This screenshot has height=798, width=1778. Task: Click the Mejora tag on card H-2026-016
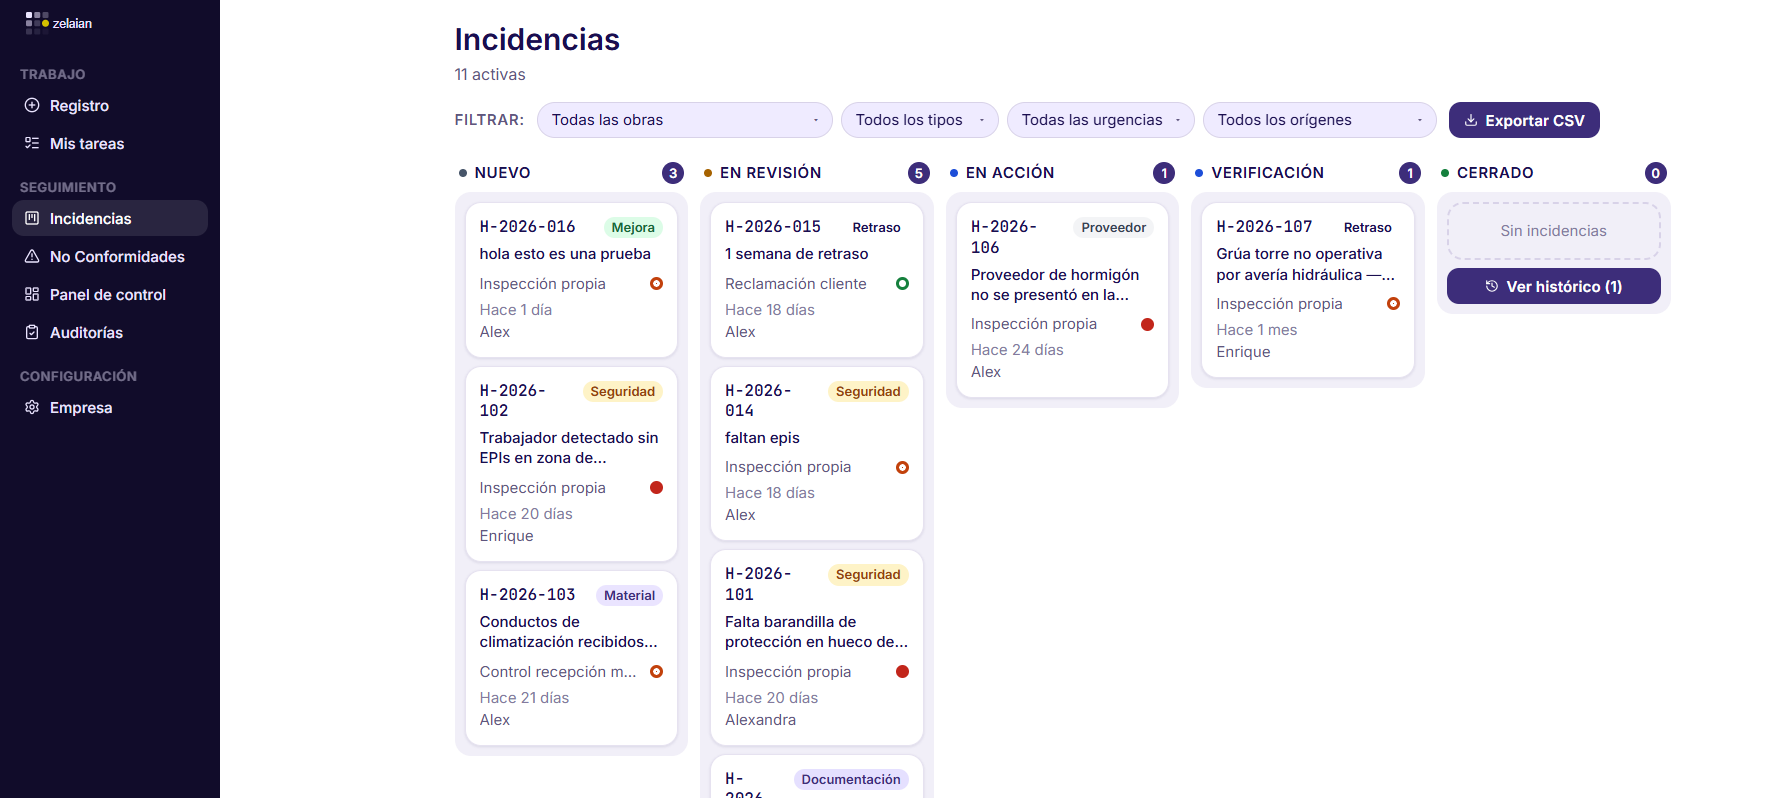[x=633, y=227]
